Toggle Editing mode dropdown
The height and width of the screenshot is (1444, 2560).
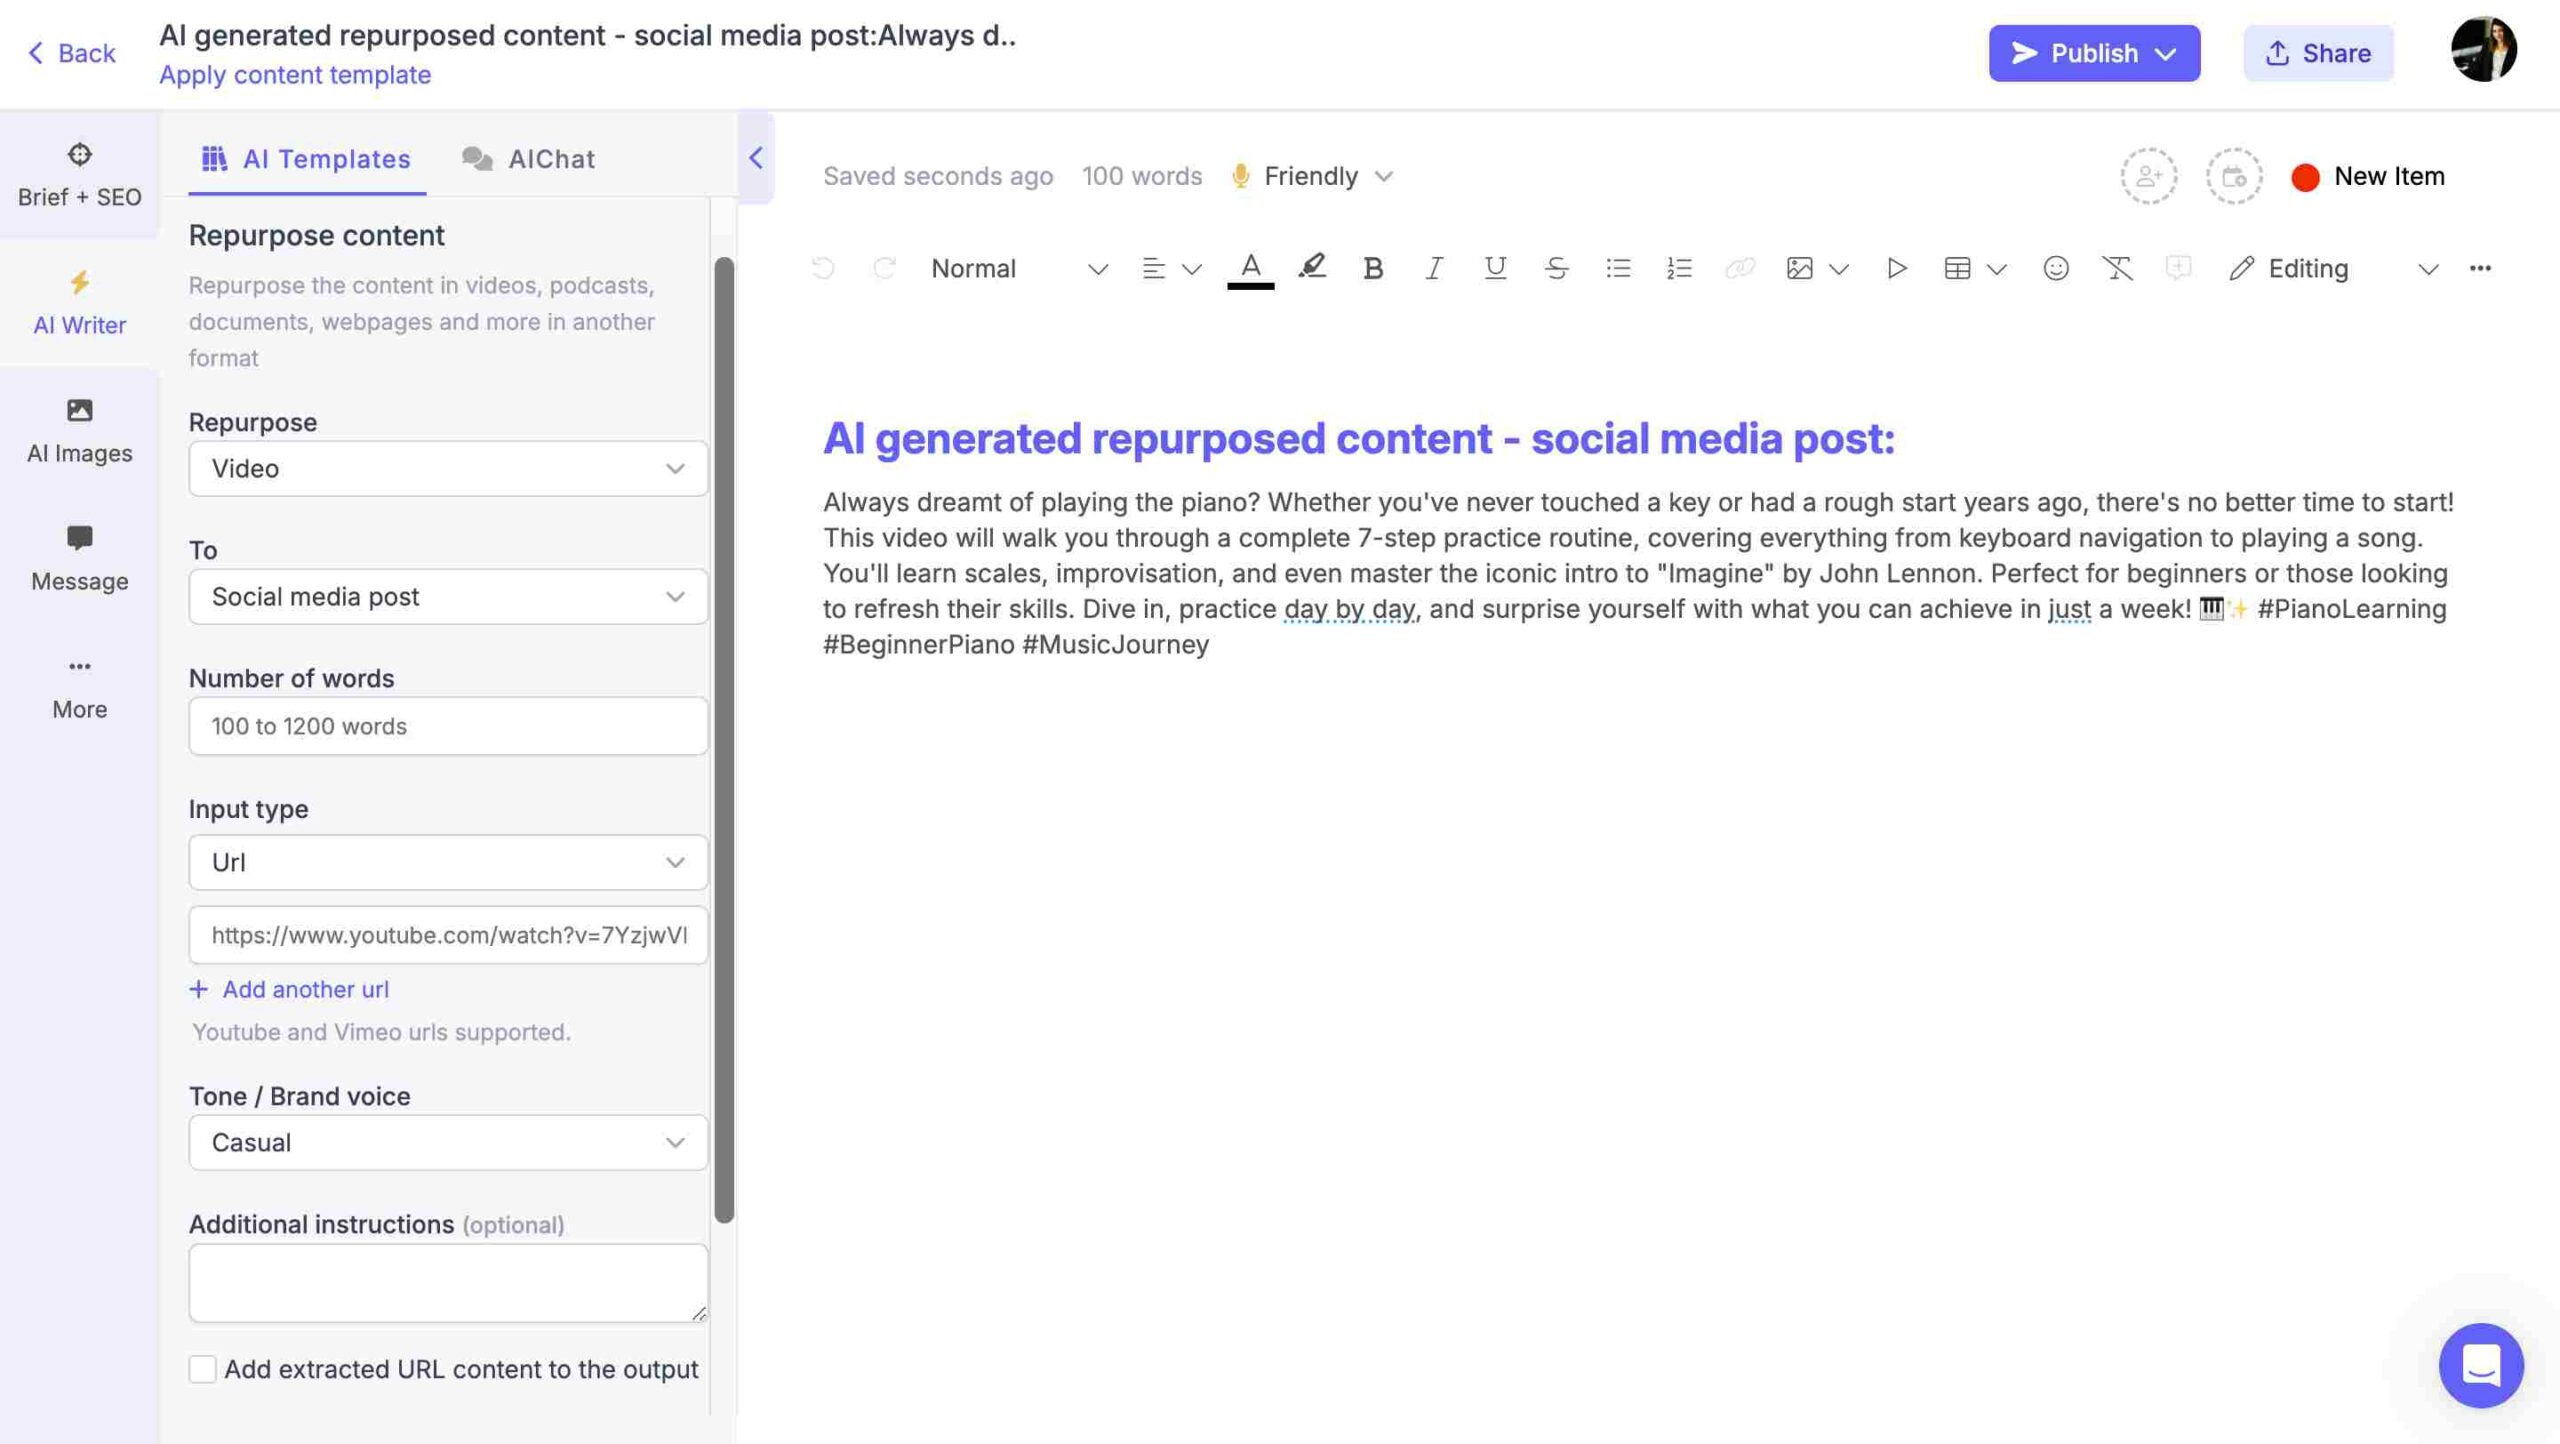2432,269
